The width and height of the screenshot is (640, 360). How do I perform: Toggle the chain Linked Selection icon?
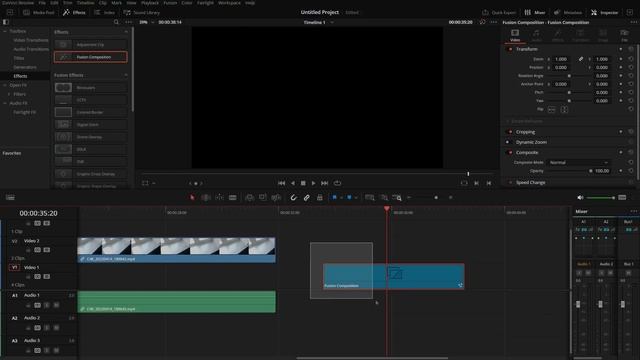tap(307, 198)
